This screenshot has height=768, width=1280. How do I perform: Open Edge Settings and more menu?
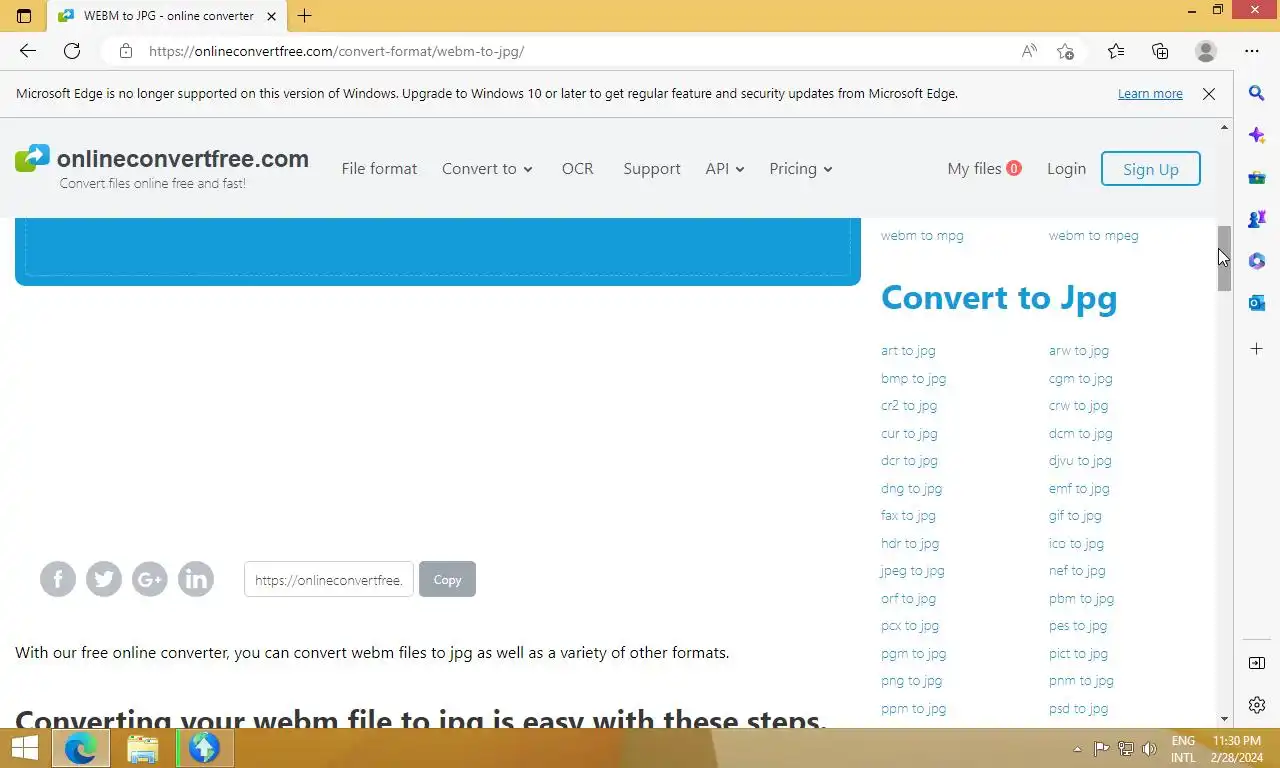1252,51
